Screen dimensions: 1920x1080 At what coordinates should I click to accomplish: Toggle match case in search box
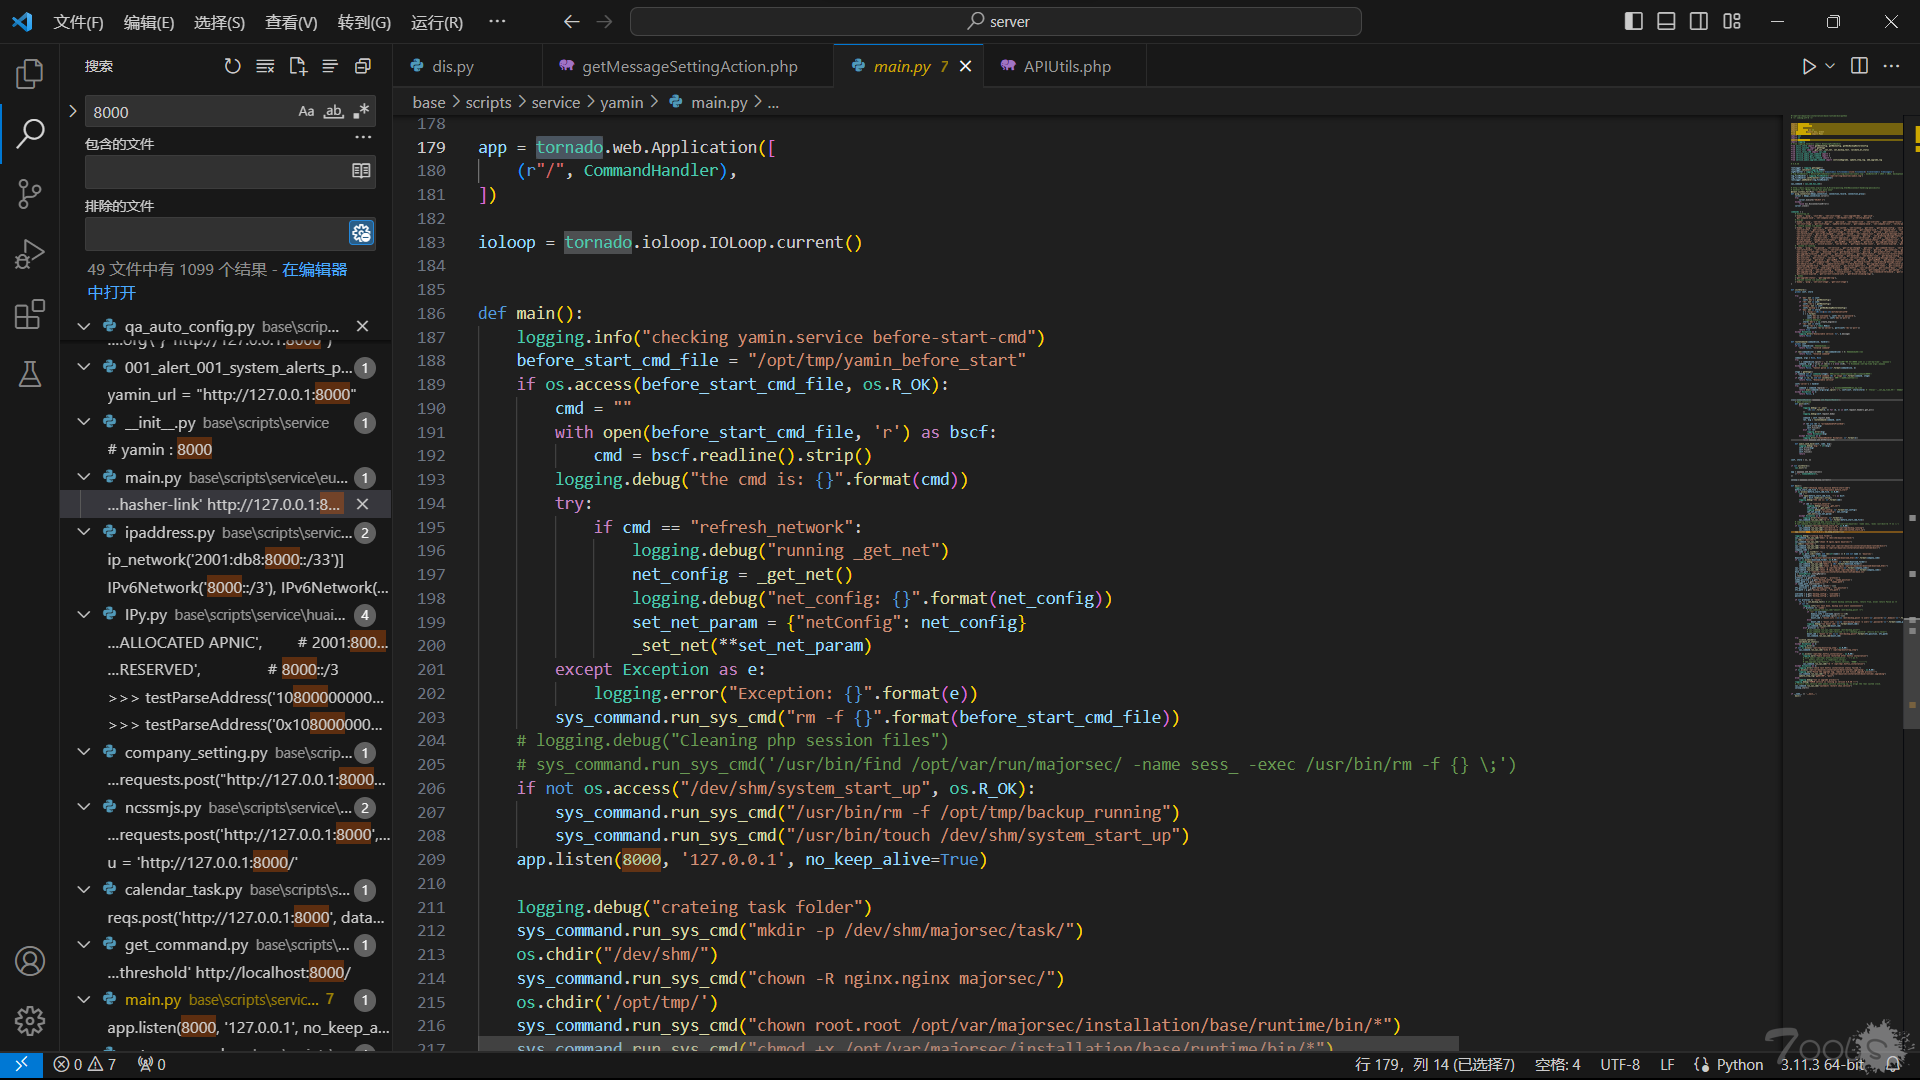pyautogui.click(x=306, y=112)
